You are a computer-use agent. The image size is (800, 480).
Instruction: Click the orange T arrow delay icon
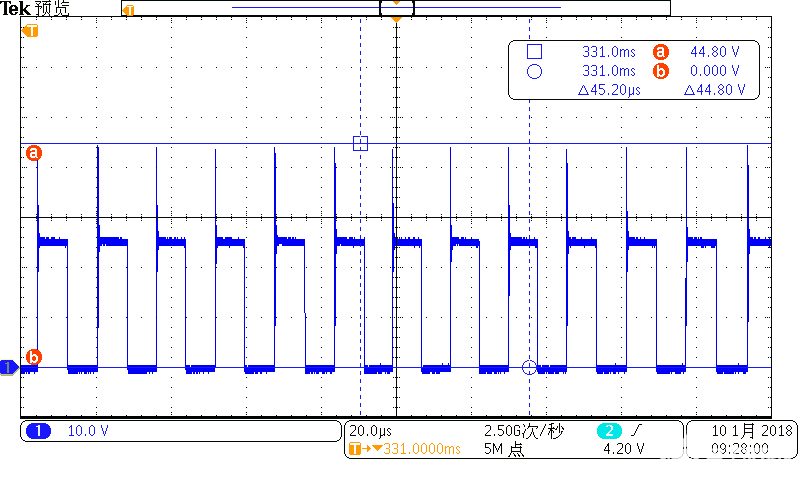pos(365,449)
